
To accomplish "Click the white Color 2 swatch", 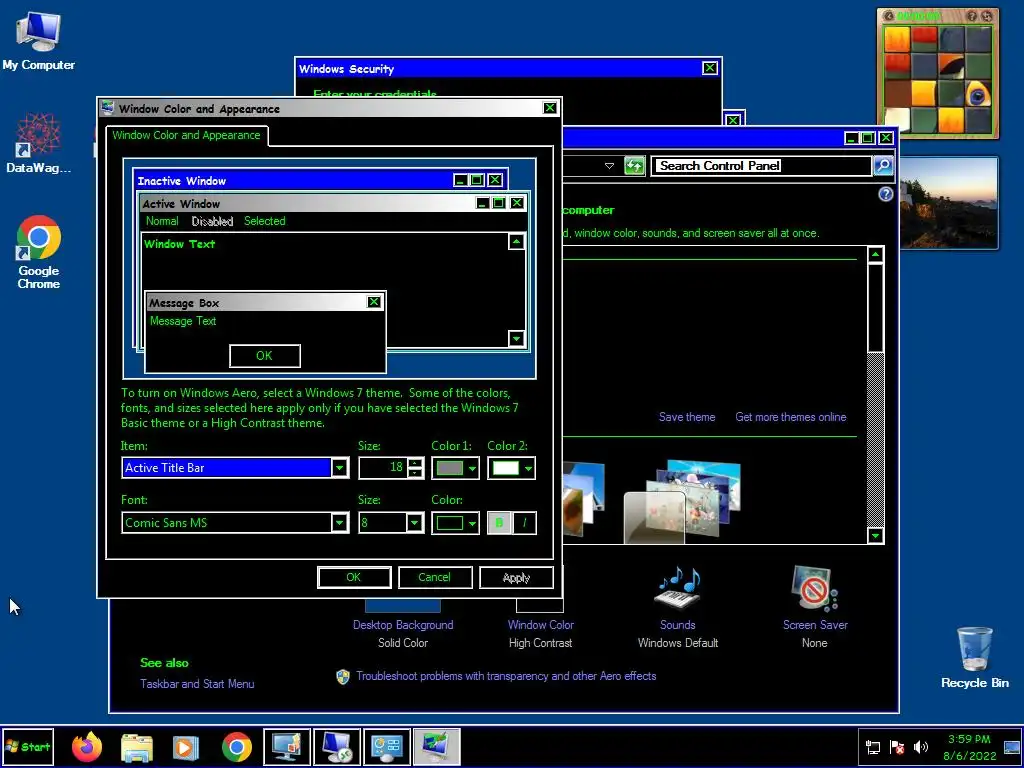I will tap(505, 468).
